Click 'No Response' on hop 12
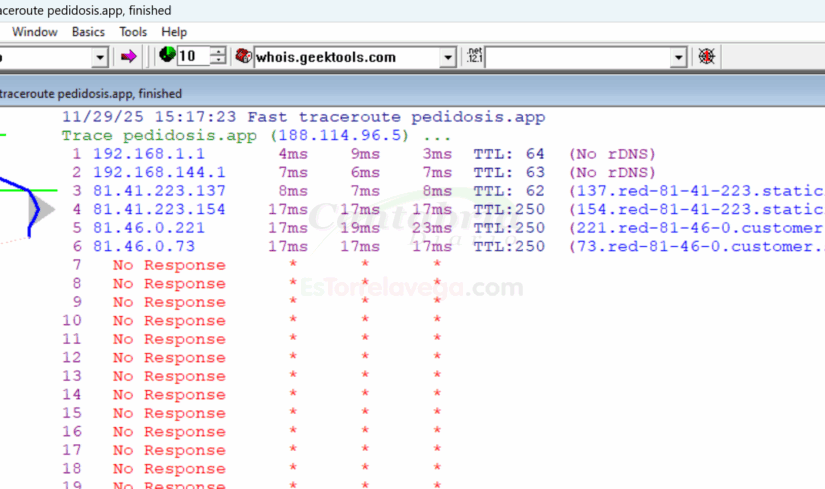 coord(169,357)
